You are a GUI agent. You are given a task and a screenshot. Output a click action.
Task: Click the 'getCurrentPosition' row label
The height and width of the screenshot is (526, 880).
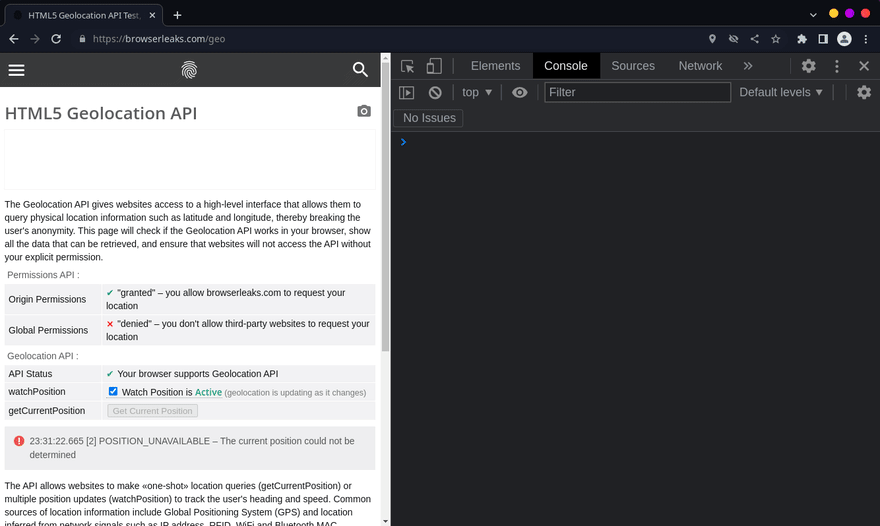click(x=47, y=411)
